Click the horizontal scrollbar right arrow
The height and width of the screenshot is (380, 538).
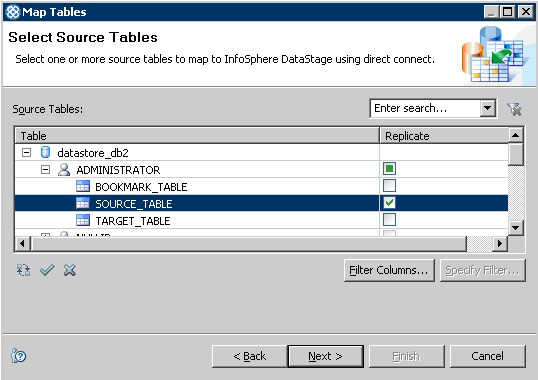(500, 244)
